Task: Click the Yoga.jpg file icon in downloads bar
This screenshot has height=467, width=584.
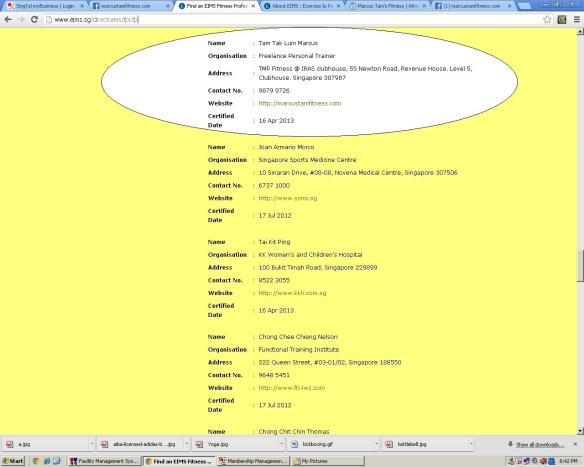Action: 200,444
